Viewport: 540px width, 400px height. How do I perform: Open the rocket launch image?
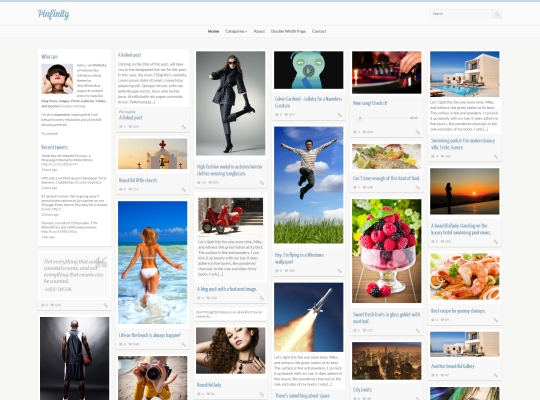click(x=309, y=317)
